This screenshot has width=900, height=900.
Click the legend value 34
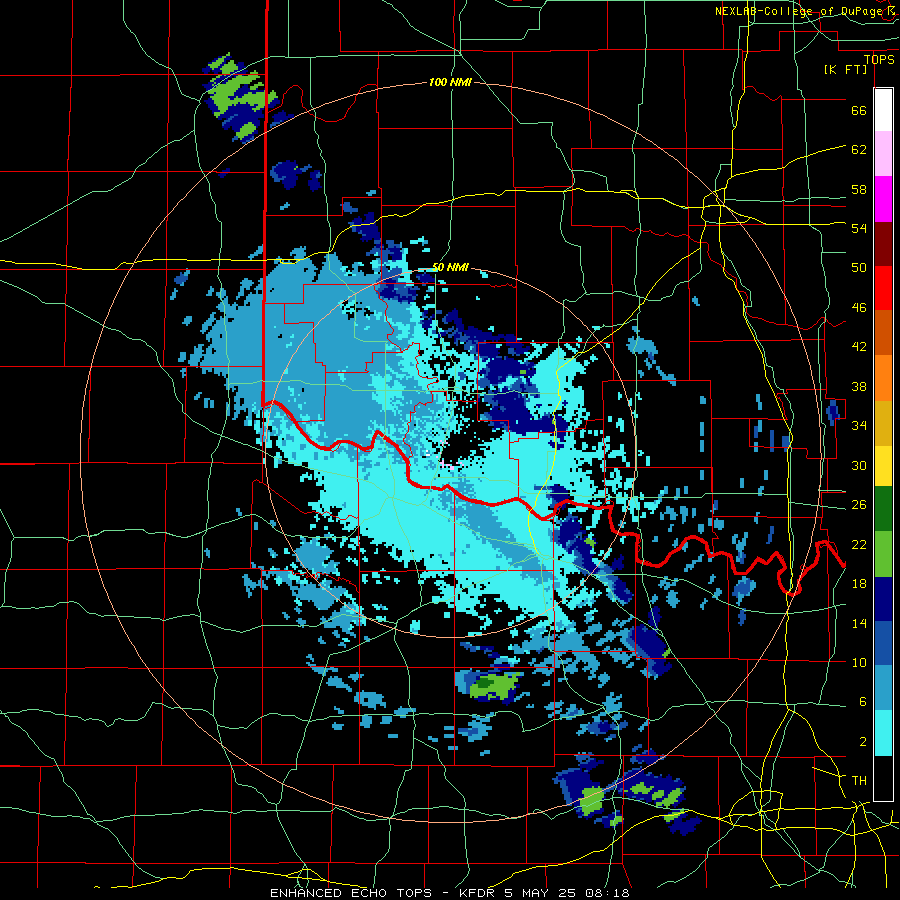tap(859, 425)
